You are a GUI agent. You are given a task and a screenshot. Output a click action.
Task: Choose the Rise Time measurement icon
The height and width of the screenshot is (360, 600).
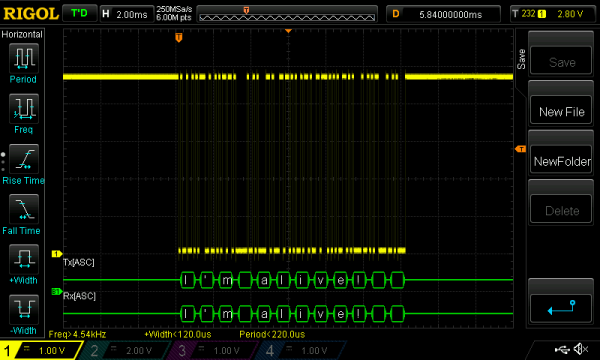point(24,159)
